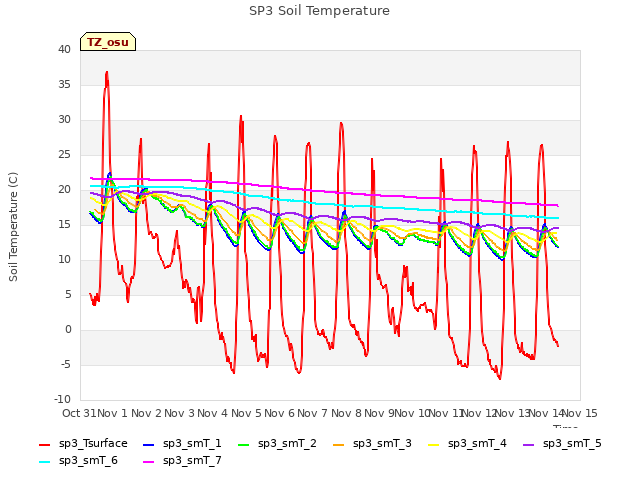The width and height of the screenshot is (640, 480).
Task: Click the 40 y-axis tick label
Action: (64, 50)
